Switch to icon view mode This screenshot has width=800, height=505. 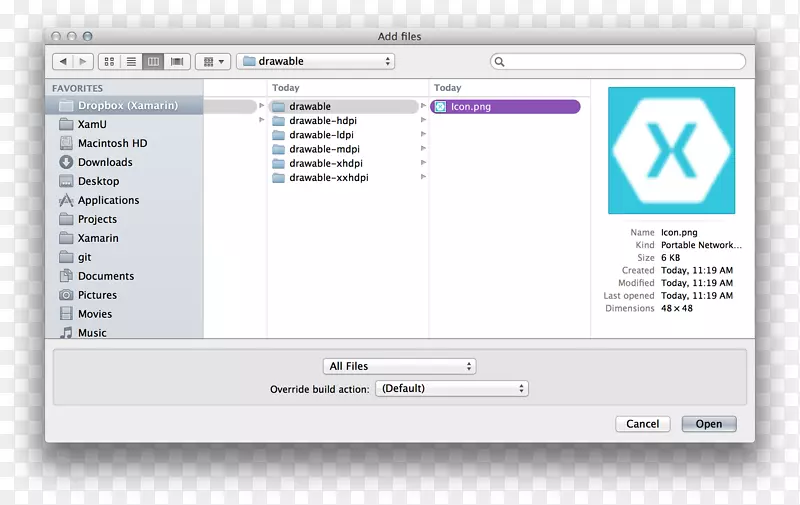point(110,62)
